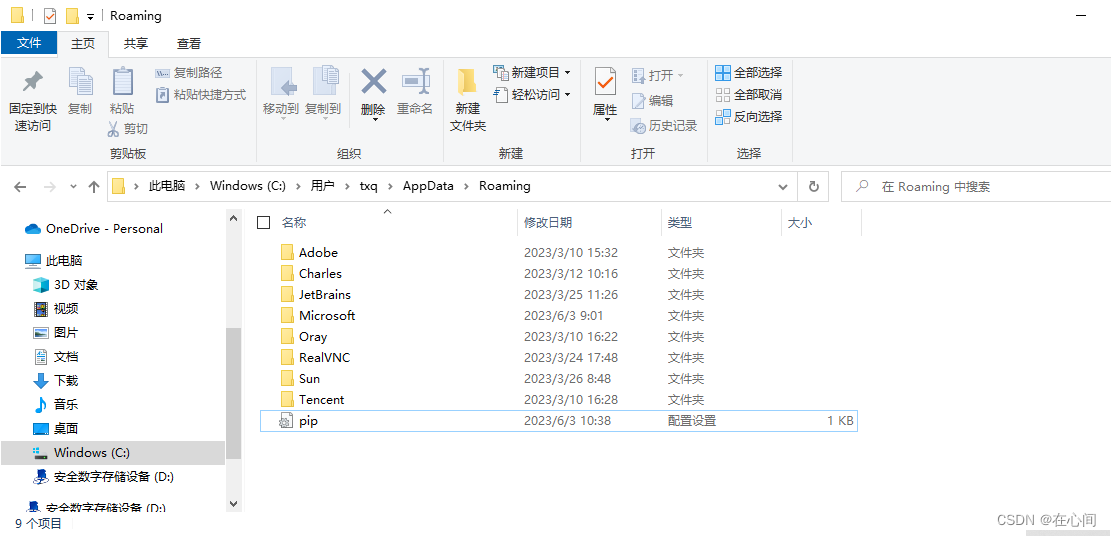Open the View (查看) ribbon tab
The width and height of the screenshot is (1111, 536).
pos(189,43)
